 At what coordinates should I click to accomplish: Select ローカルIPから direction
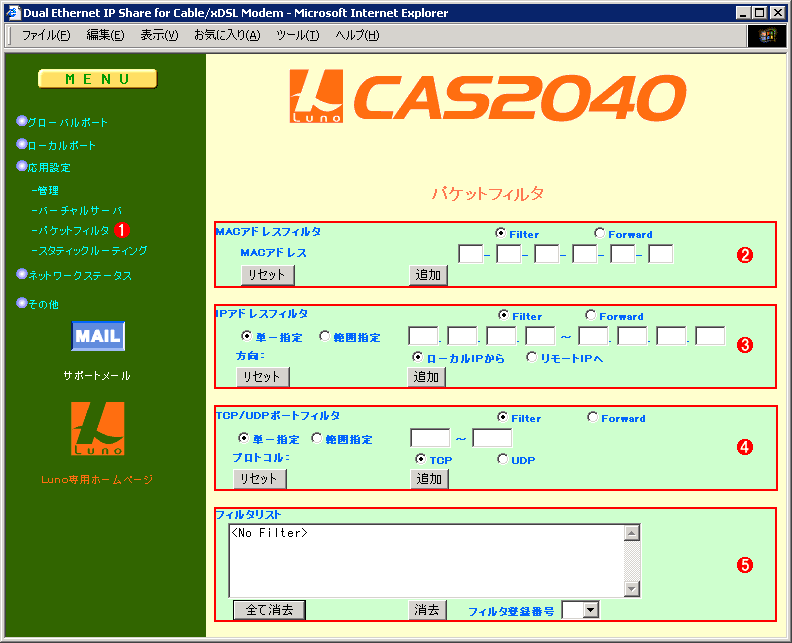pyautogui.click(x=417, y=357)
